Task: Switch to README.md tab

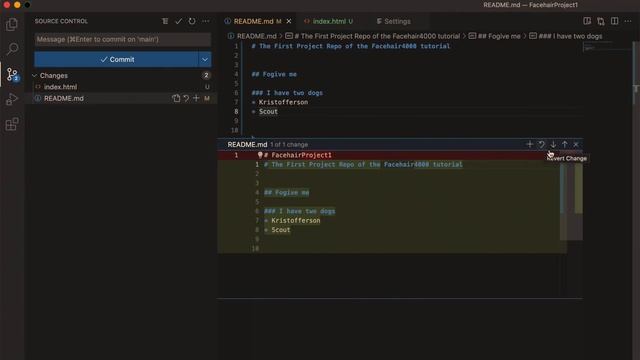Action: [253, 21]
